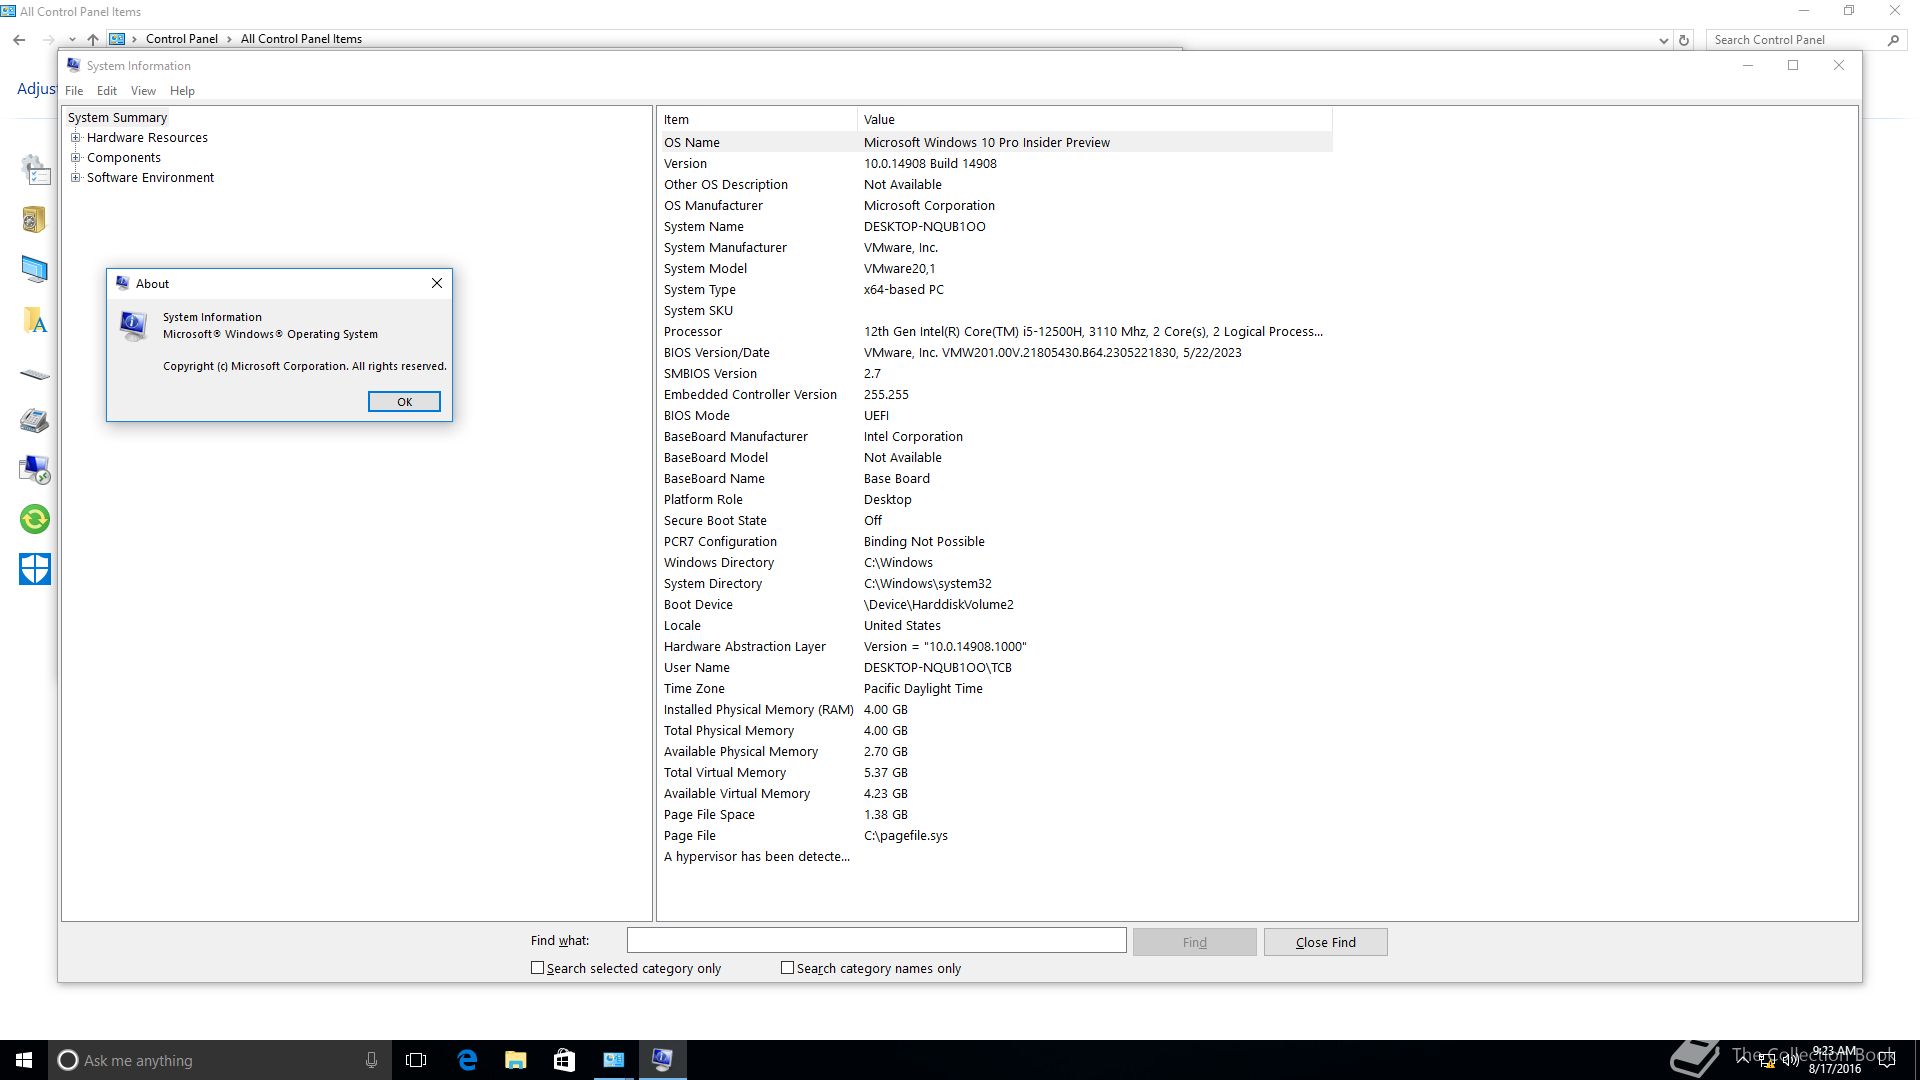
Task: Click Control Panel breadcrumb link
Action: coord(181,39)
